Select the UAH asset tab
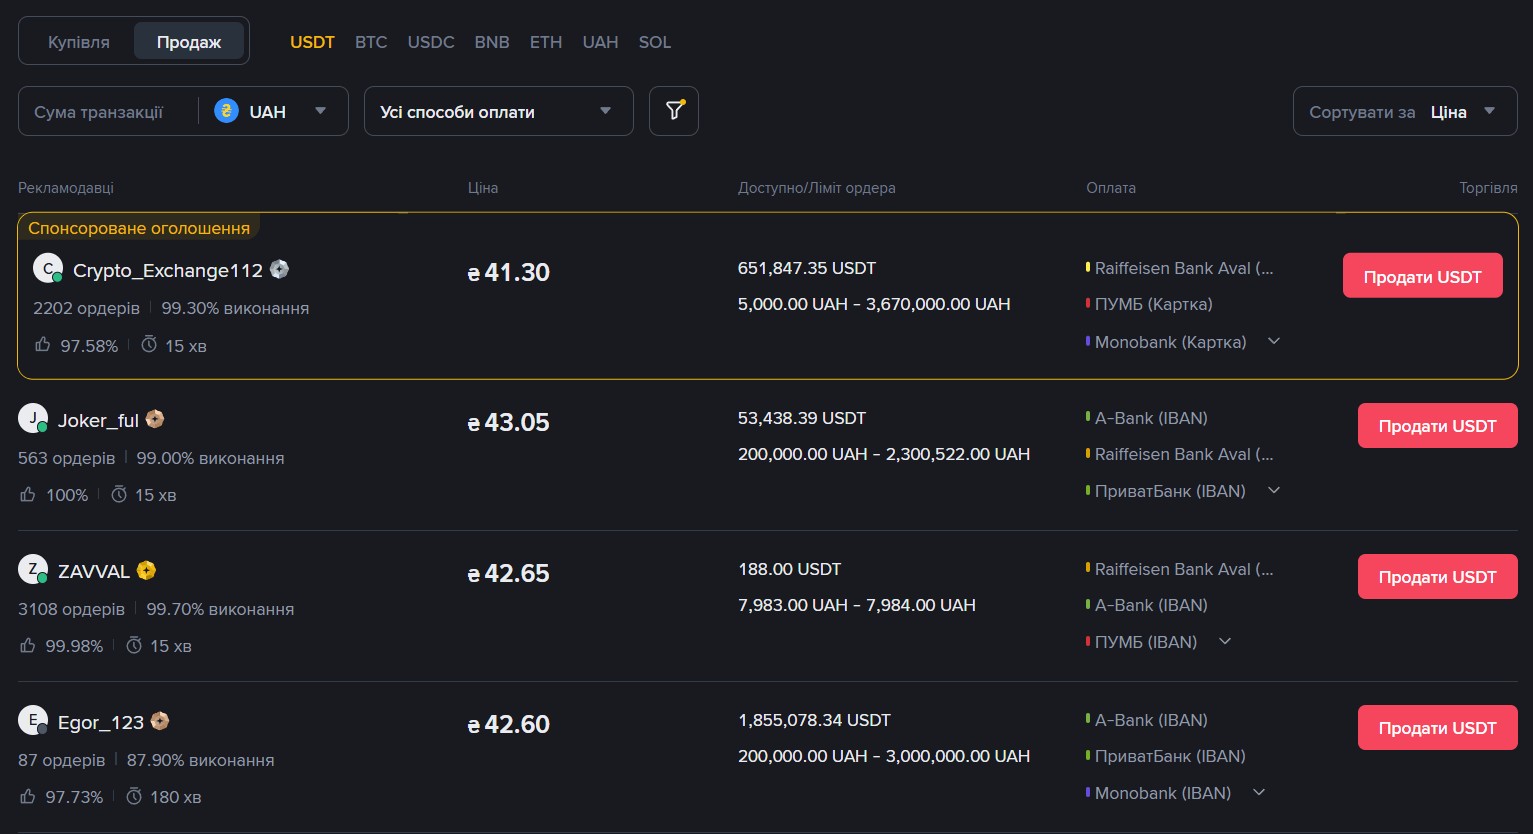The width and height of the screenshot is (1533, 834). point(600,42)
